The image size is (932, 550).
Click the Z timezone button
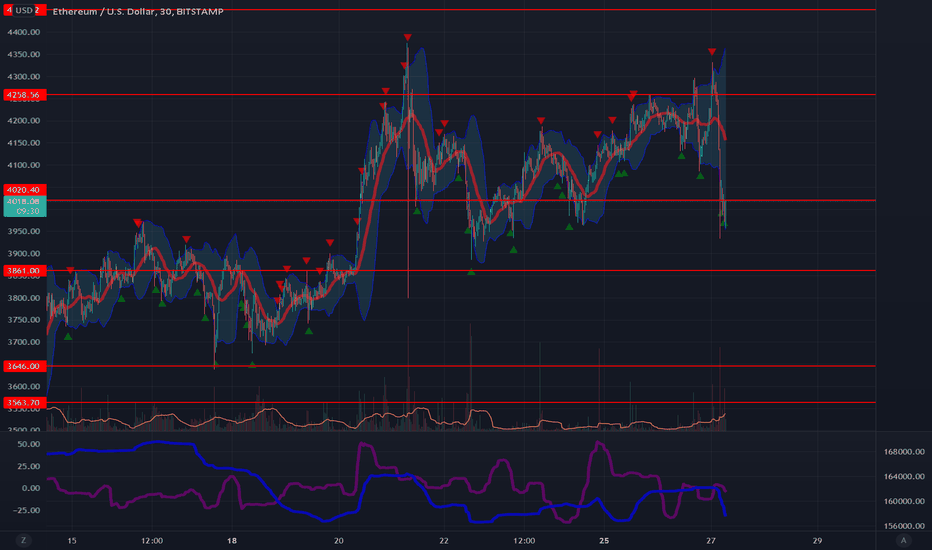click(24, 540)
